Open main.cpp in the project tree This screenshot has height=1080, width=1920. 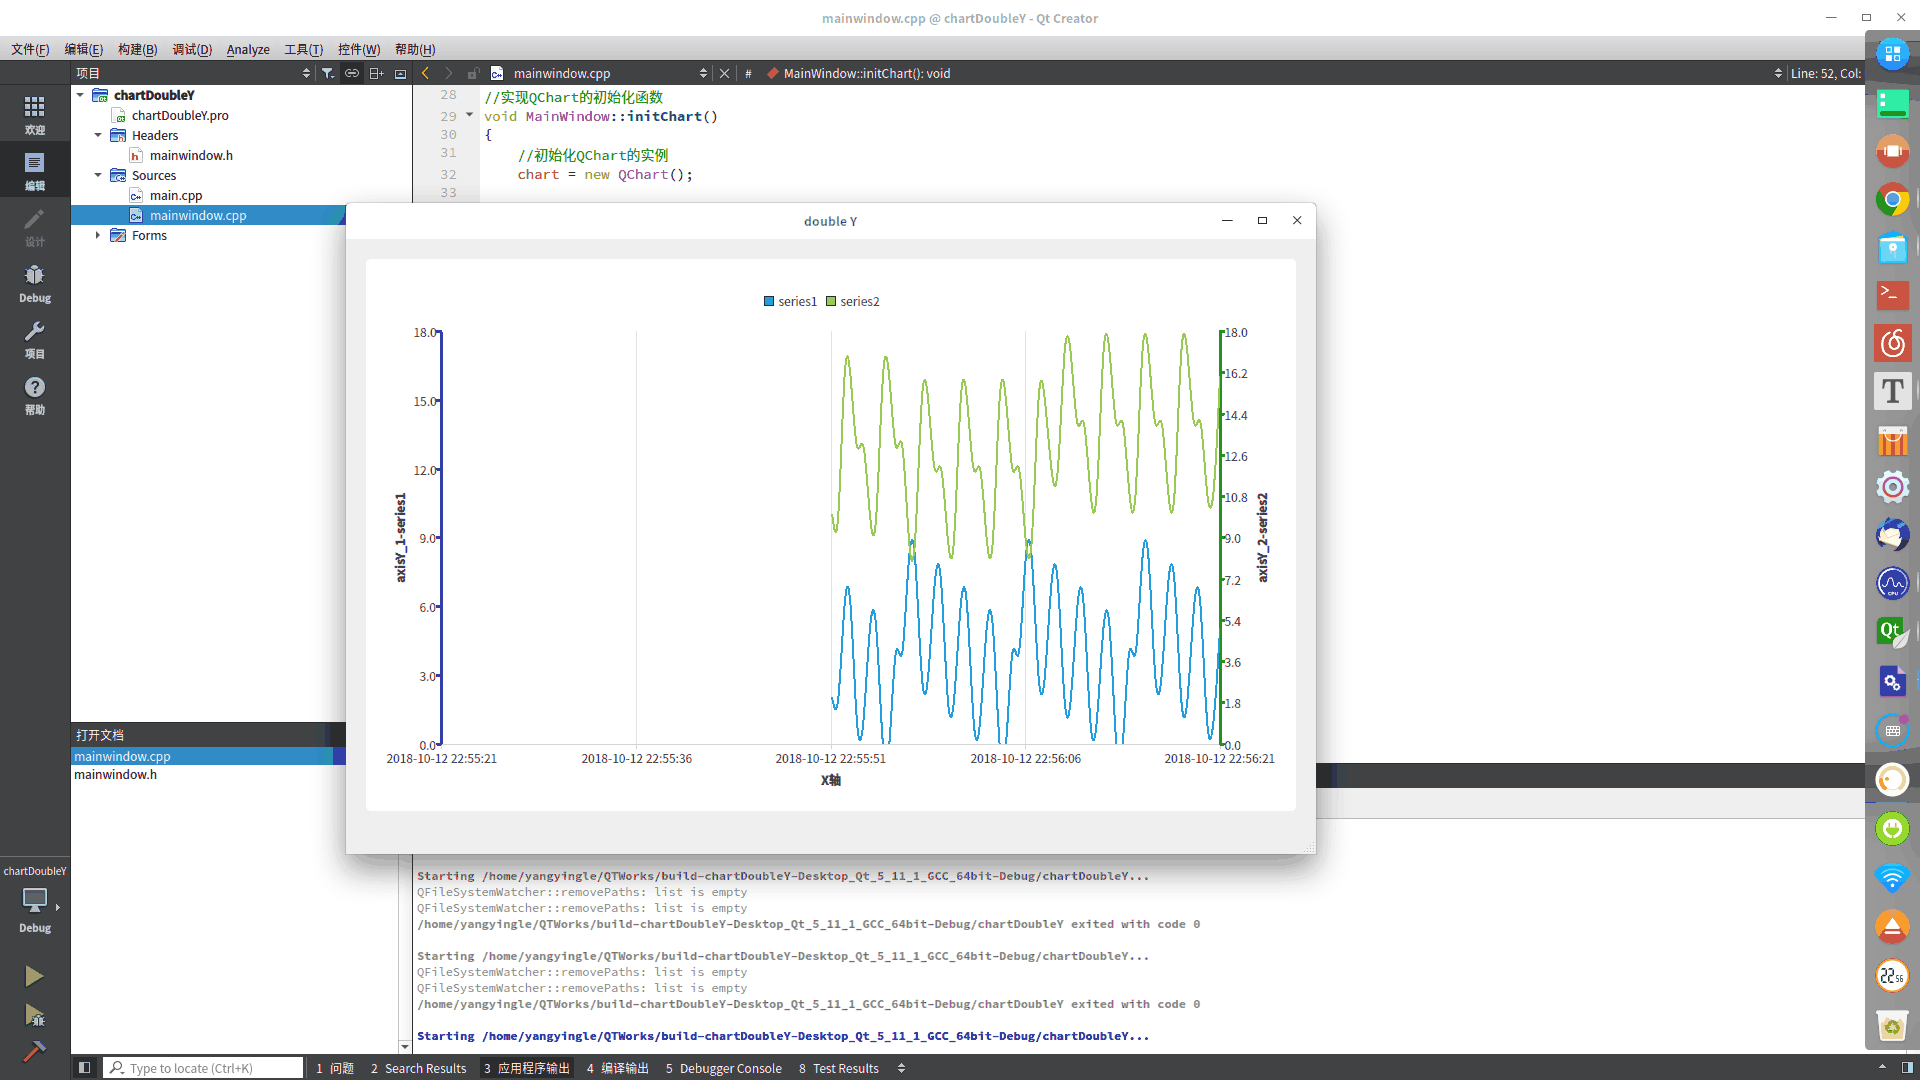[176, 195]
